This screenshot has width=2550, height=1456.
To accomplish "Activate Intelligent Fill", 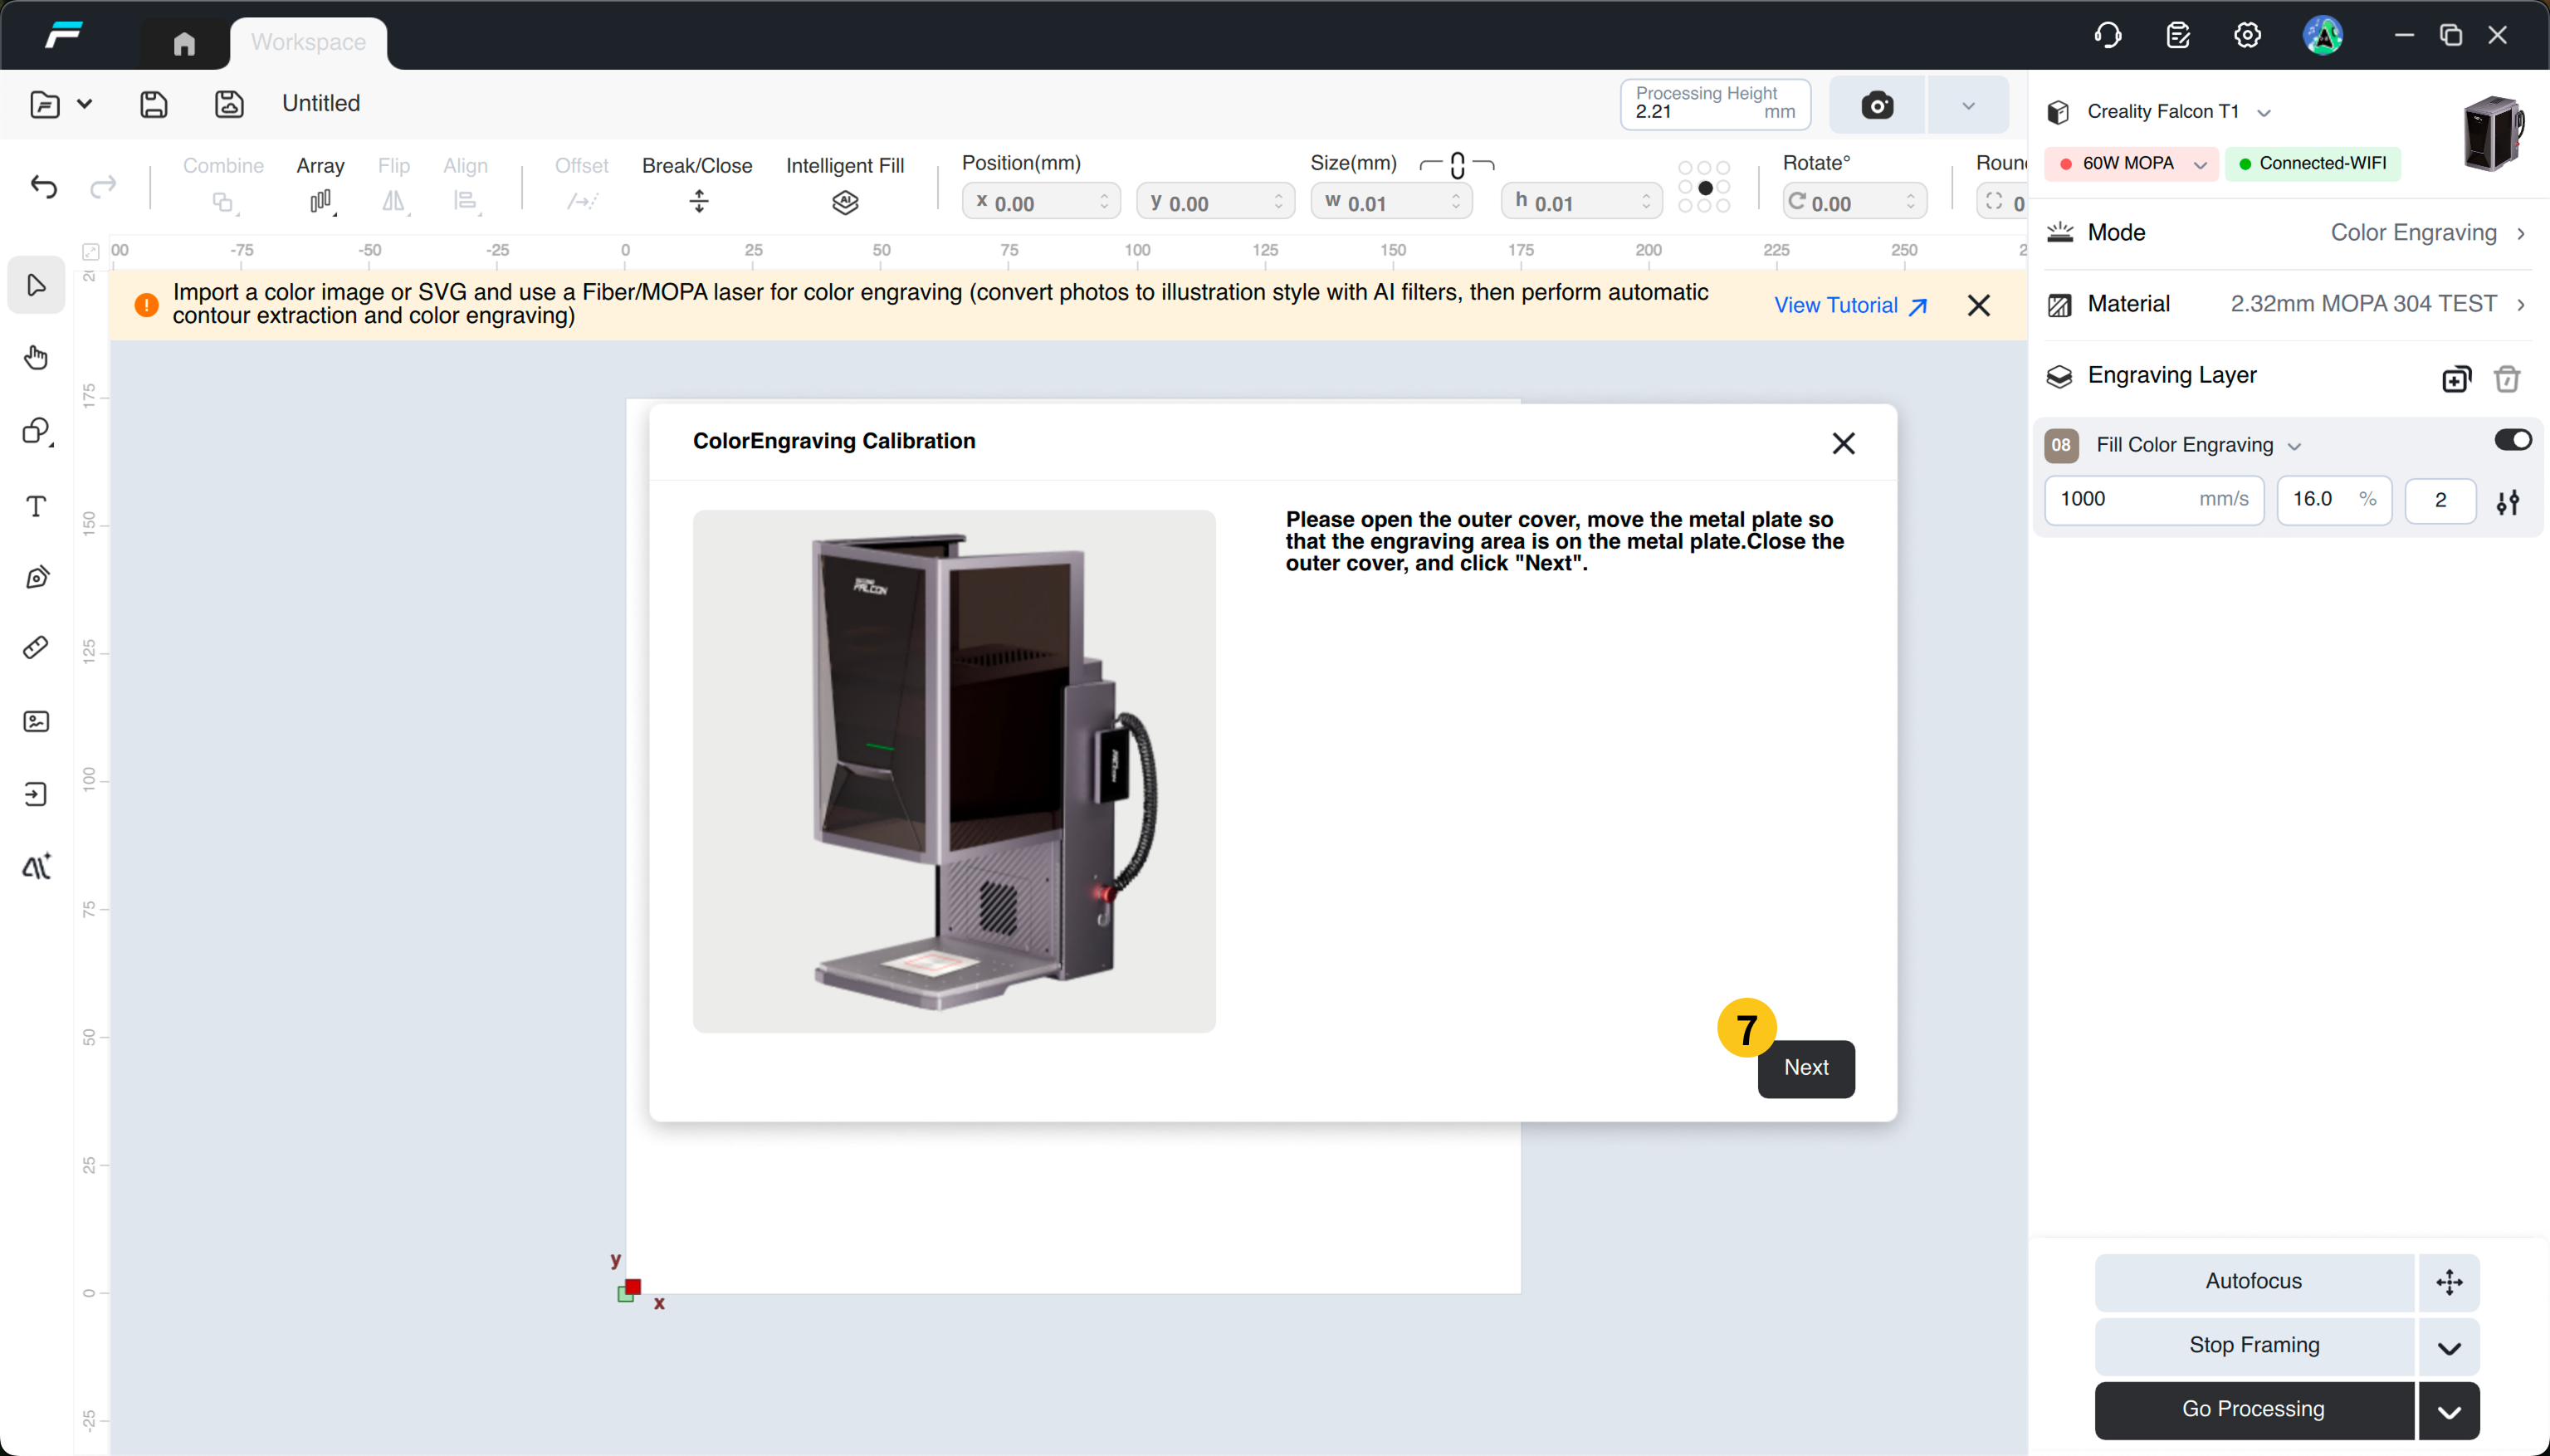I will [x=845, y=185].
